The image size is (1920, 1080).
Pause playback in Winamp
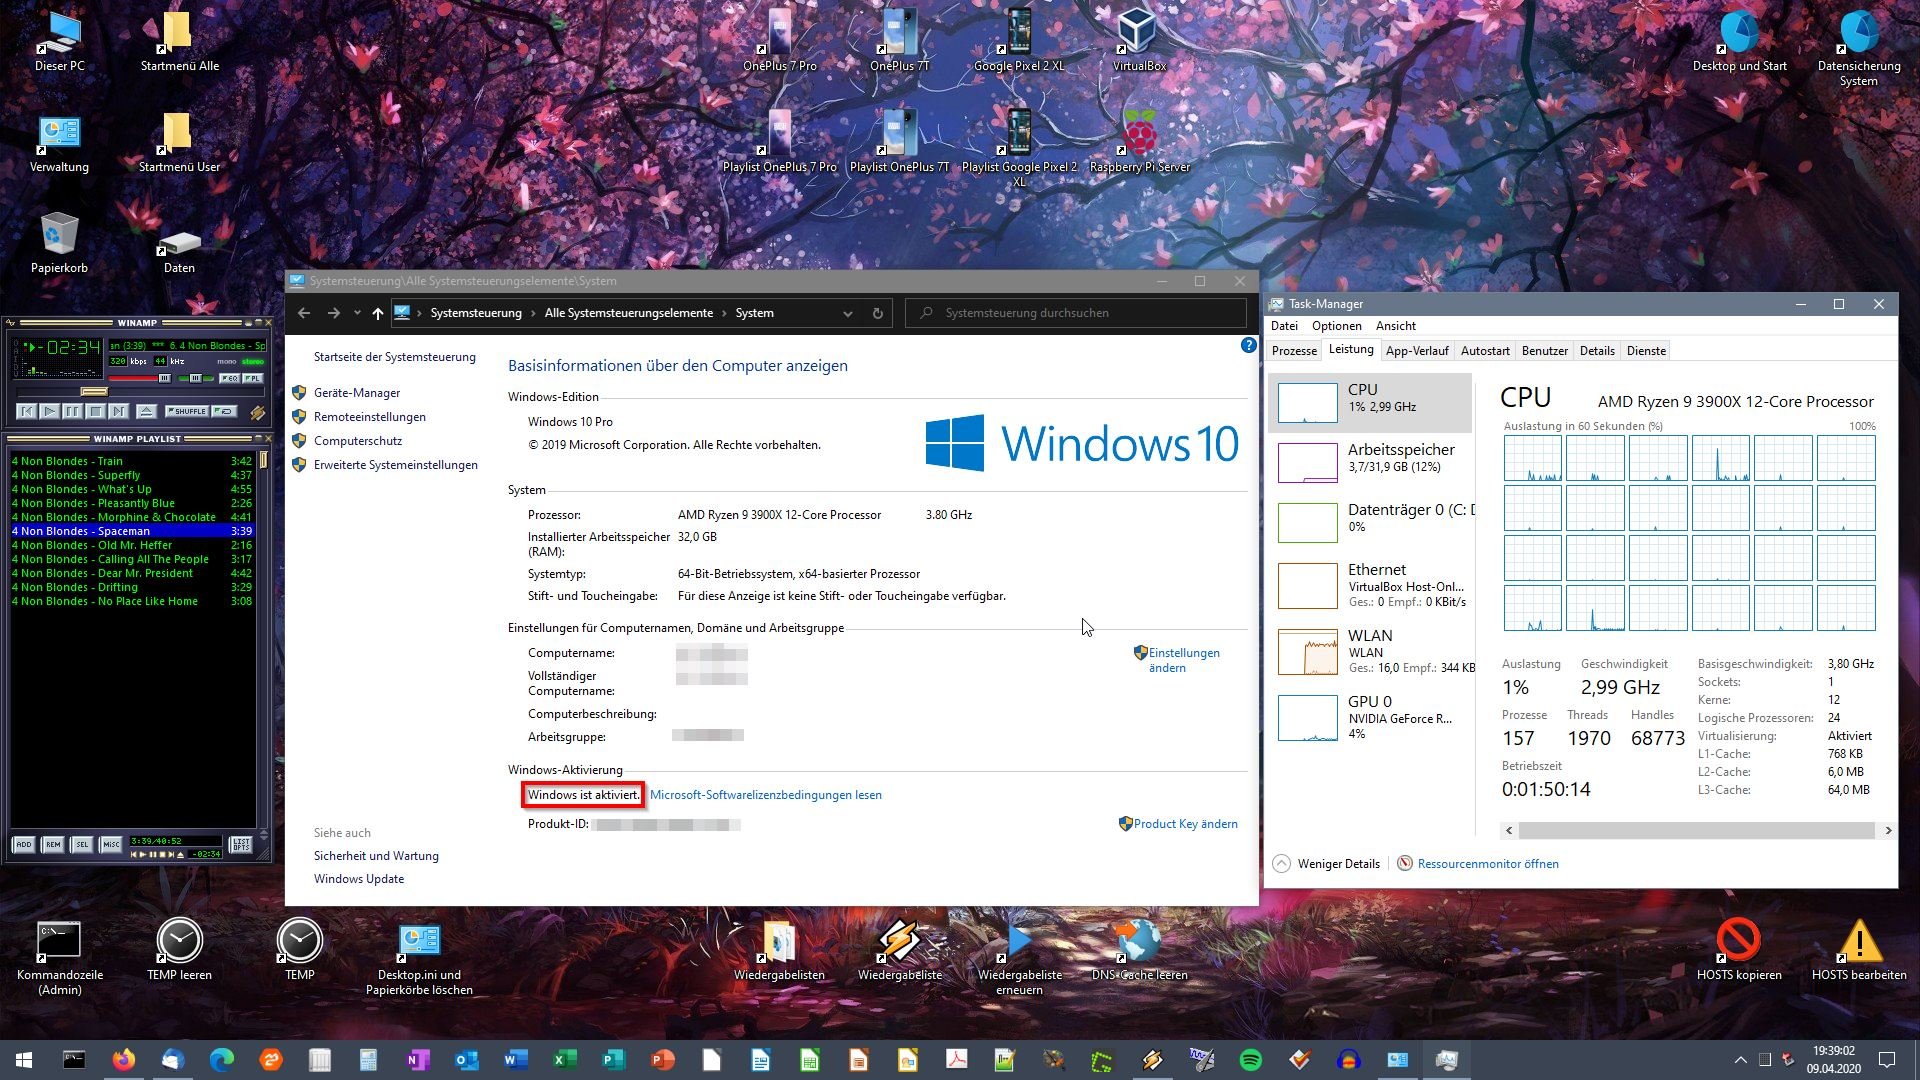pos(73,411)
